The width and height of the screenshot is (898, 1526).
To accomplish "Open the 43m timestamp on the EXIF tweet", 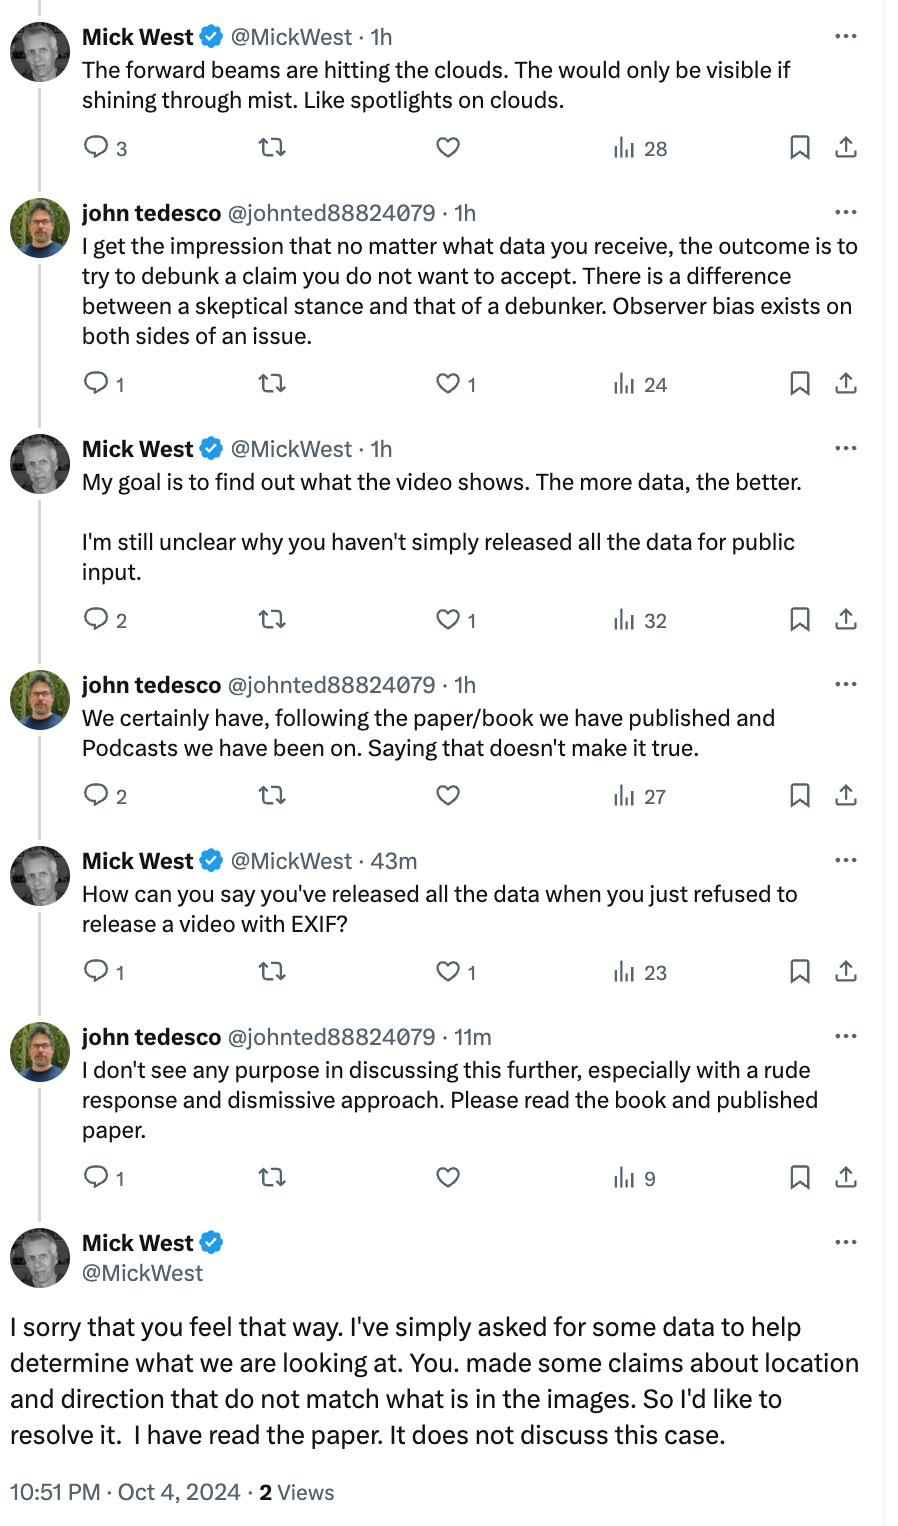I will pyautogui.click(x=394, y=861).
